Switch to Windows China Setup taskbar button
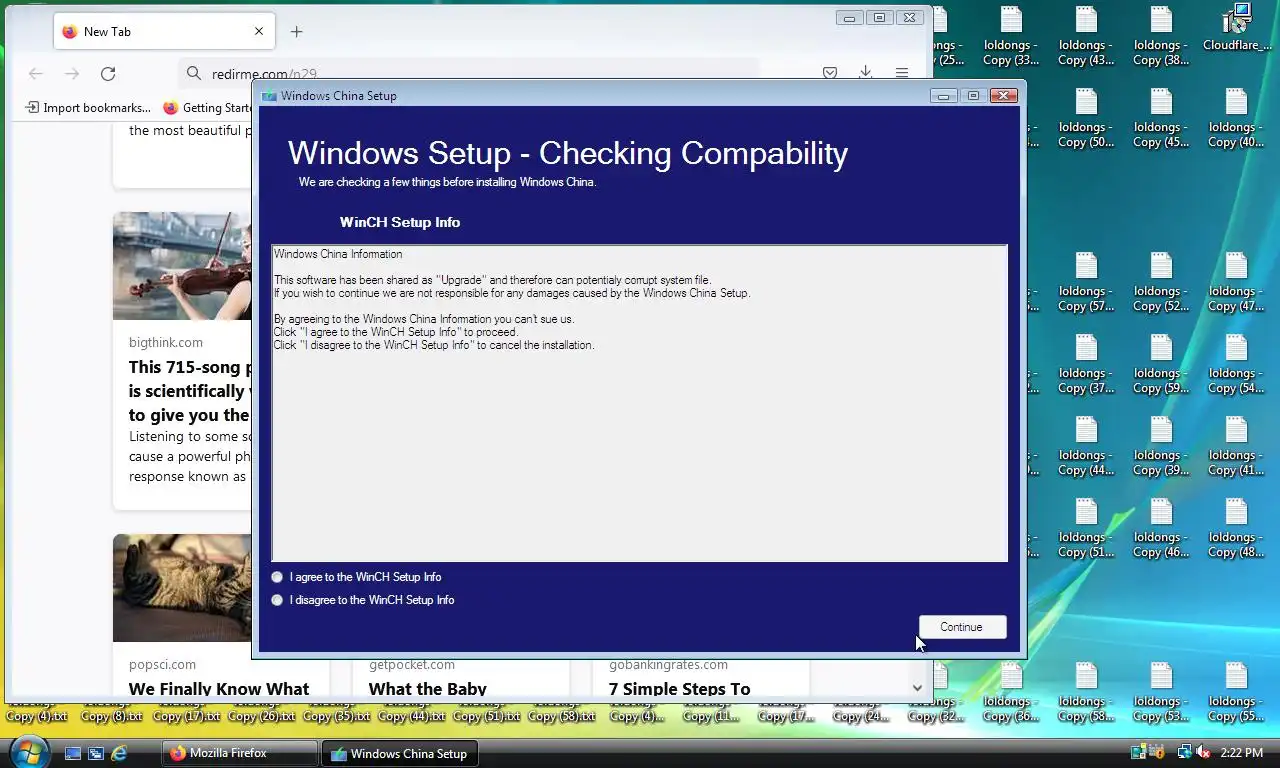1280x768 pixels. point(400,753)
